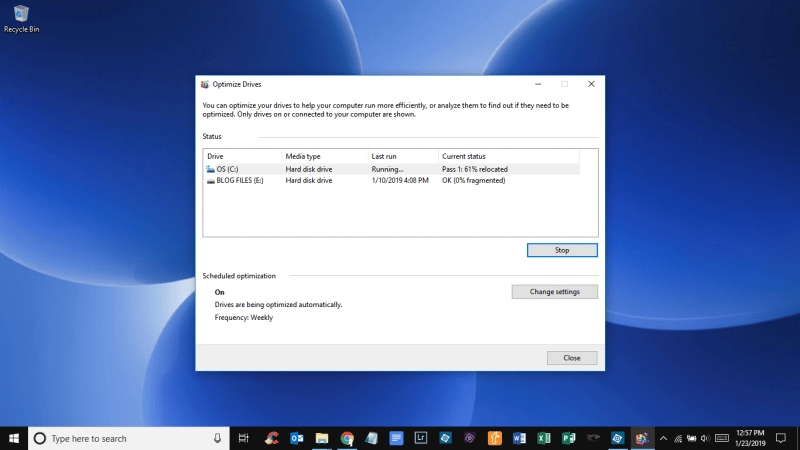The width and height of the screenshot is (800, 450).
Task: Show hidden system tray icons
Action: click(x=663, y=438)
